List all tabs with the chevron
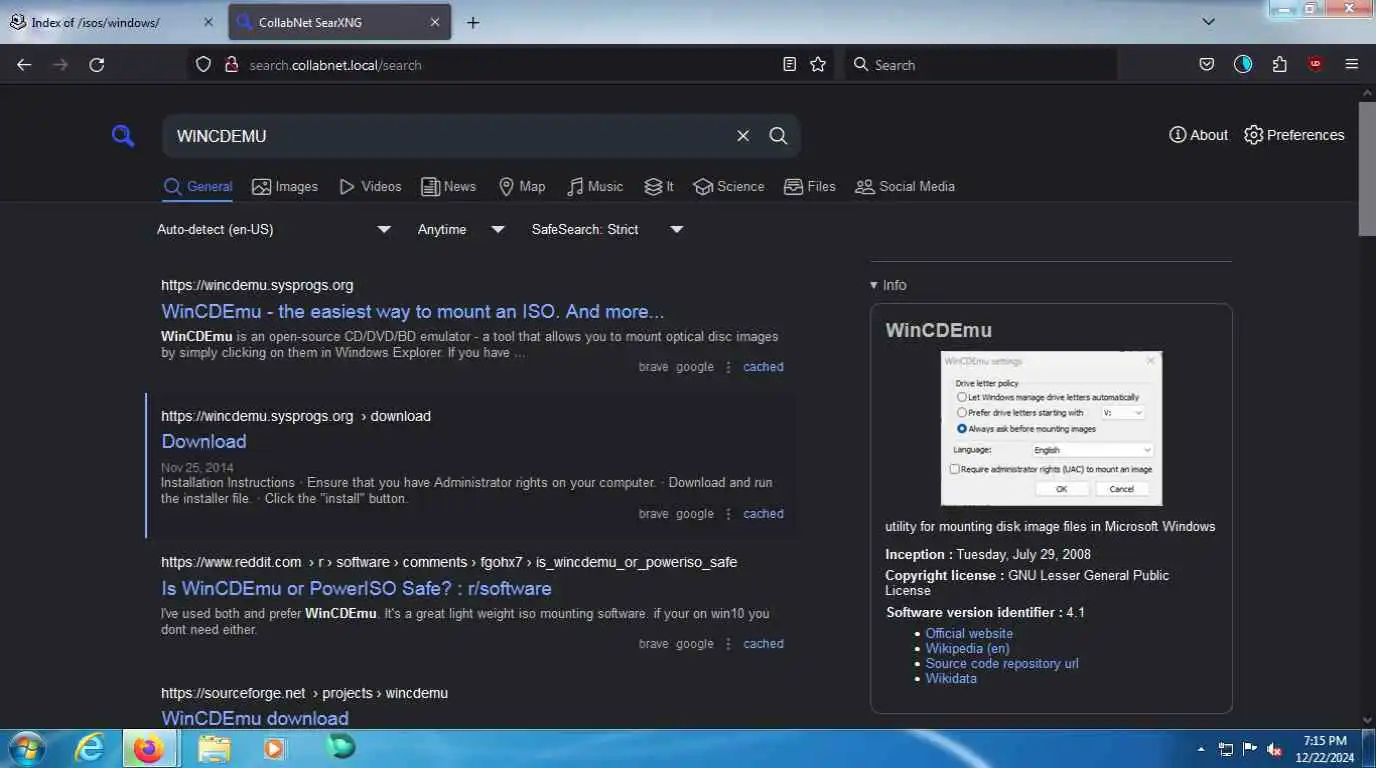The height and width of the screenshot is (768, 1376). (1208, 21)
